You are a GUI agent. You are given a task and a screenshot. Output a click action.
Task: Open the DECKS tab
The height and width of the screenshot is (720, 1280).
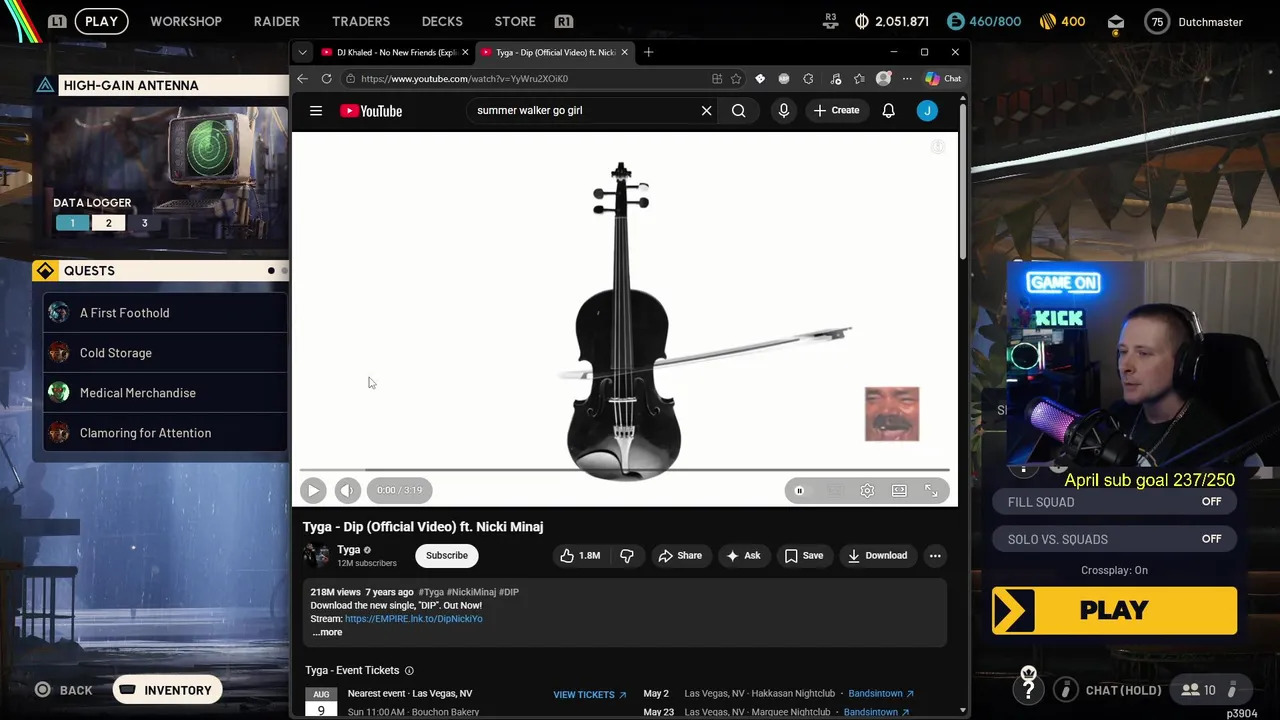pos(442,21)
